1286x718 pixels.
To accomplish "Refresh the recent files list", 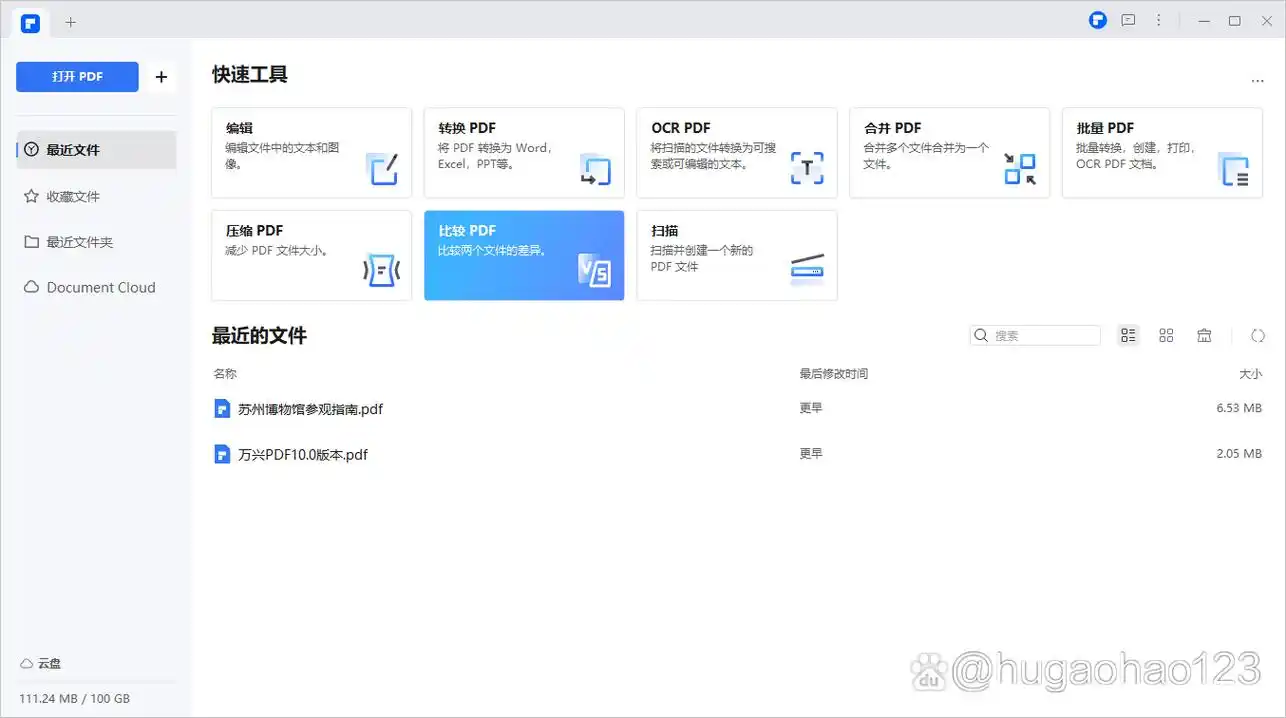I will [x=1258, y=336].
